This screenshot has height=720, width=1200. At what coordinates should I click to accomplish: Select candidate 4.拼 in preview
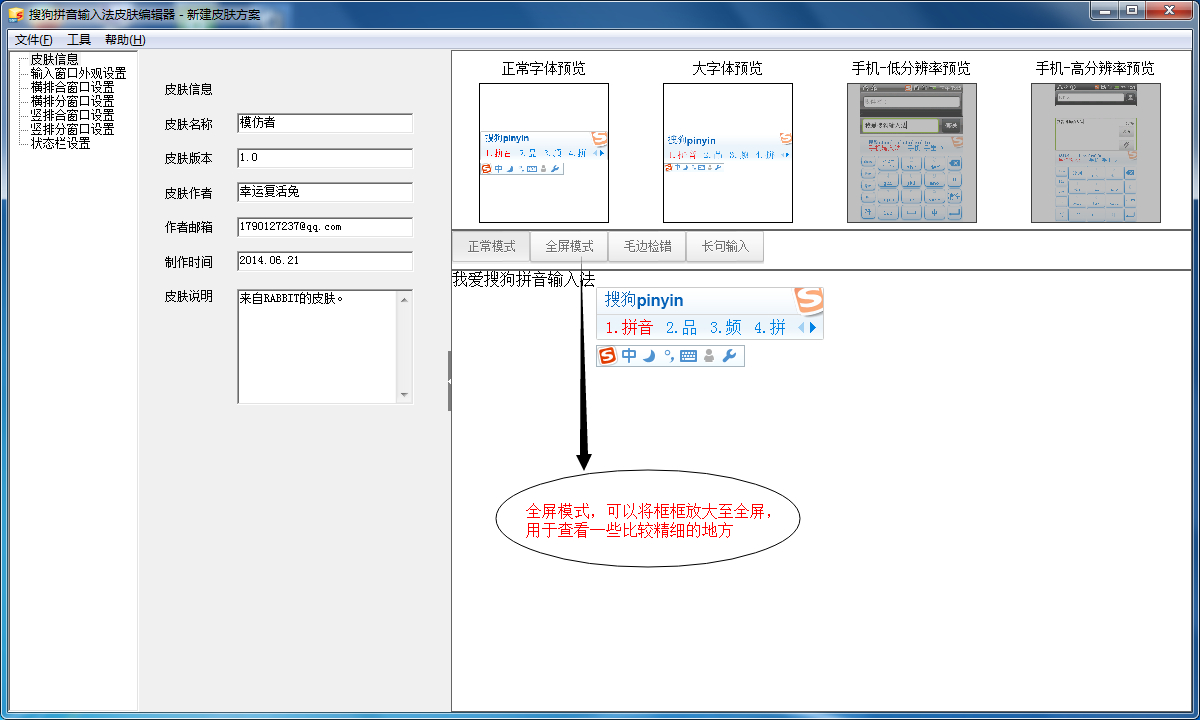pyautogui.click(x=770, y=327)
